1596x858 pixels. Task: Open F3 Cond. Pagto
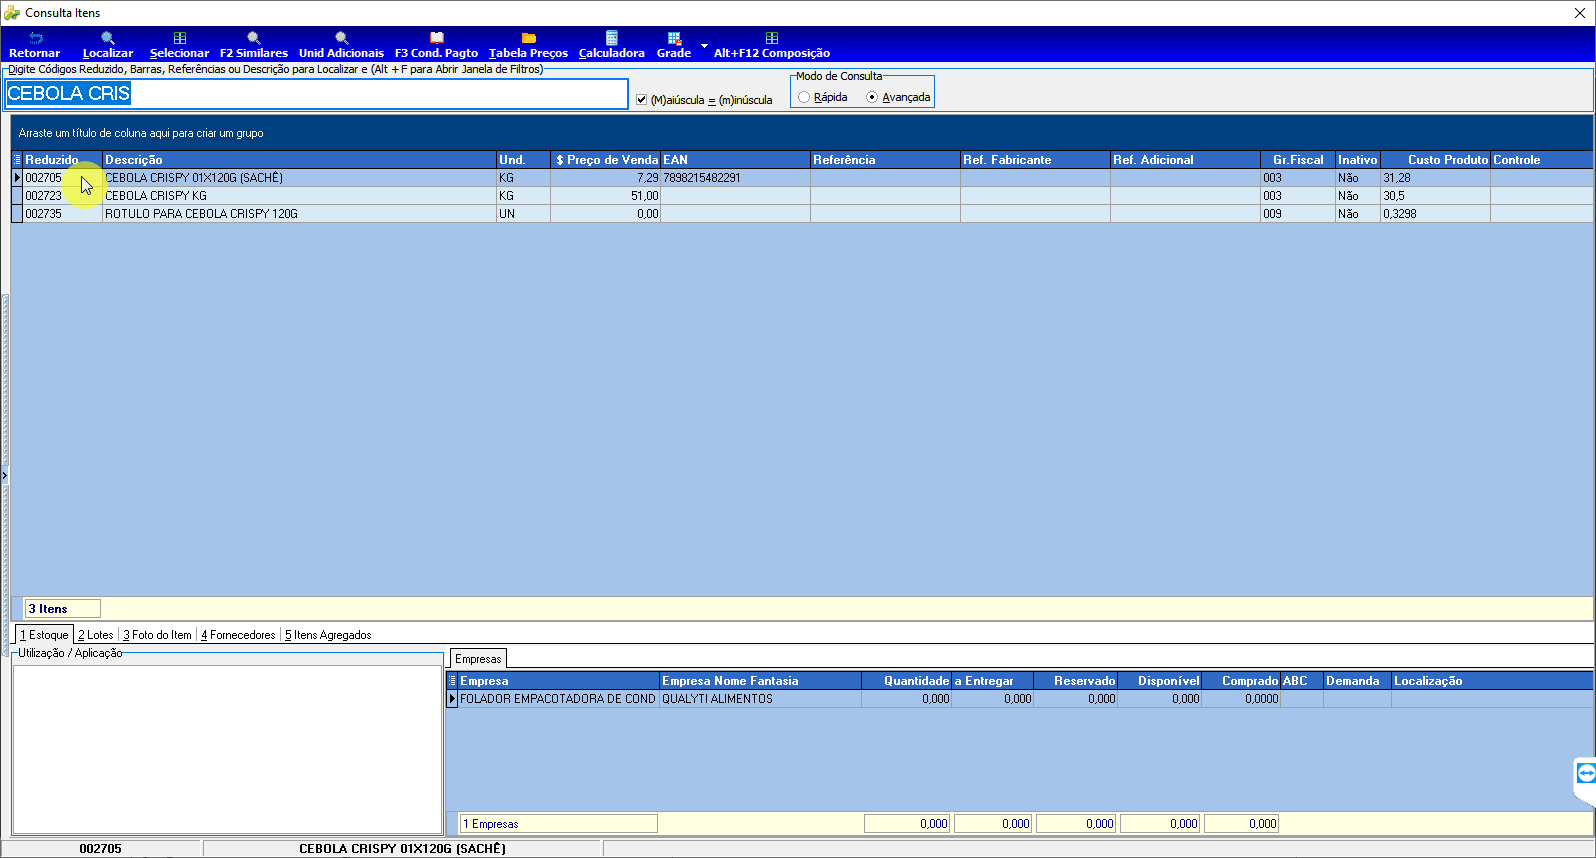pos(437,45)
